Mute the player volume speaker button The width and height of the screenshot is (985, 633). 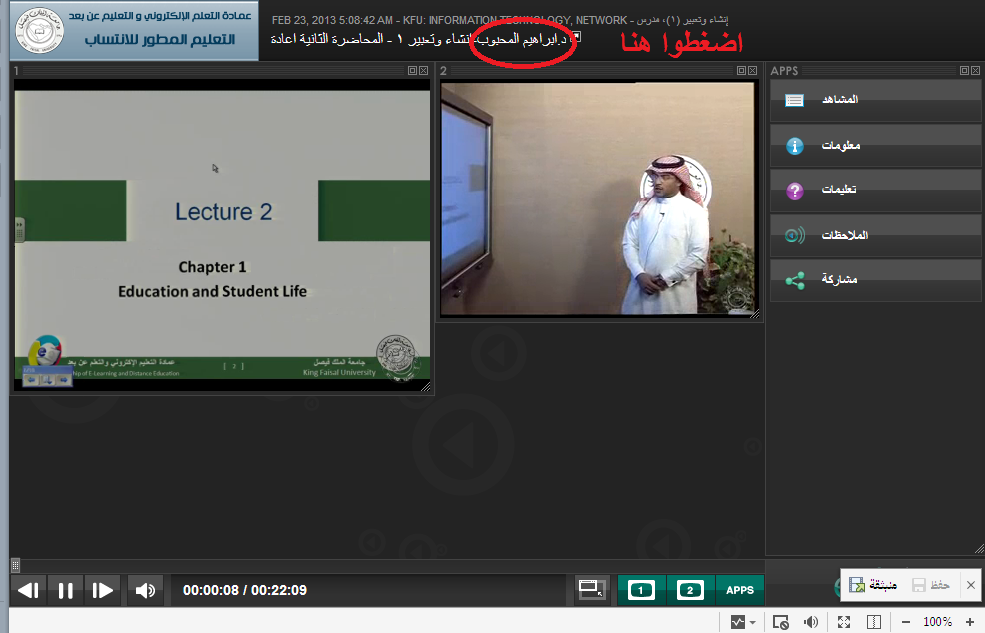(x=145, y=590)
